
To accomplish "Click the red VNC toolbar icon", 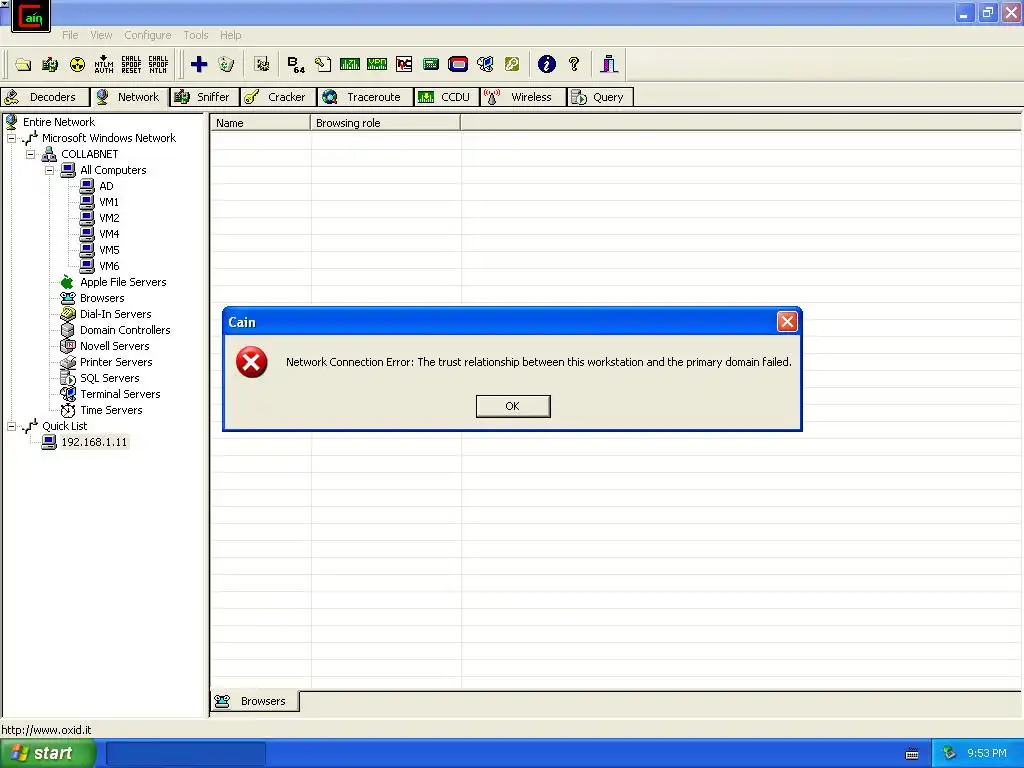I will 404,64.
